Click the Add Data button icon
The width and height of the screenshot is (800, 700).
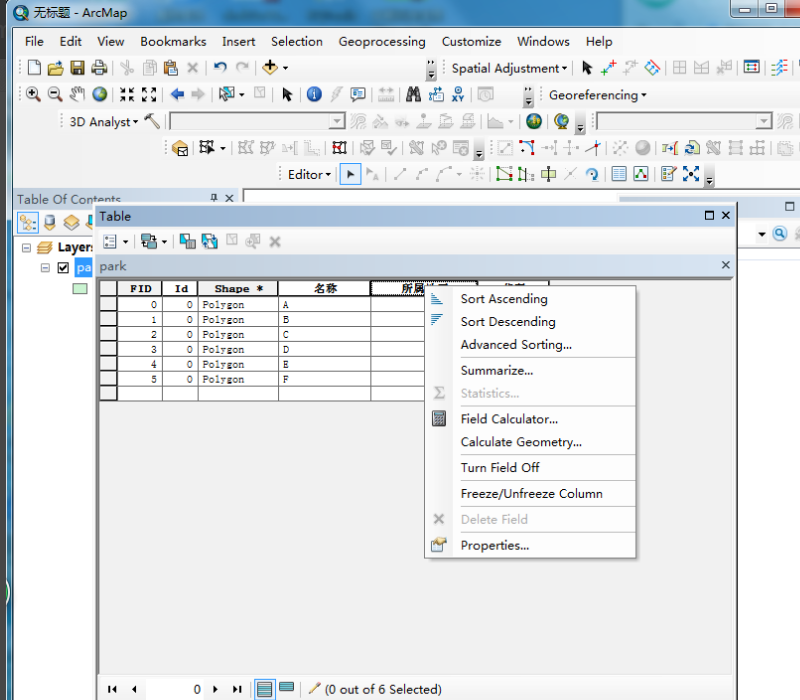269,67
